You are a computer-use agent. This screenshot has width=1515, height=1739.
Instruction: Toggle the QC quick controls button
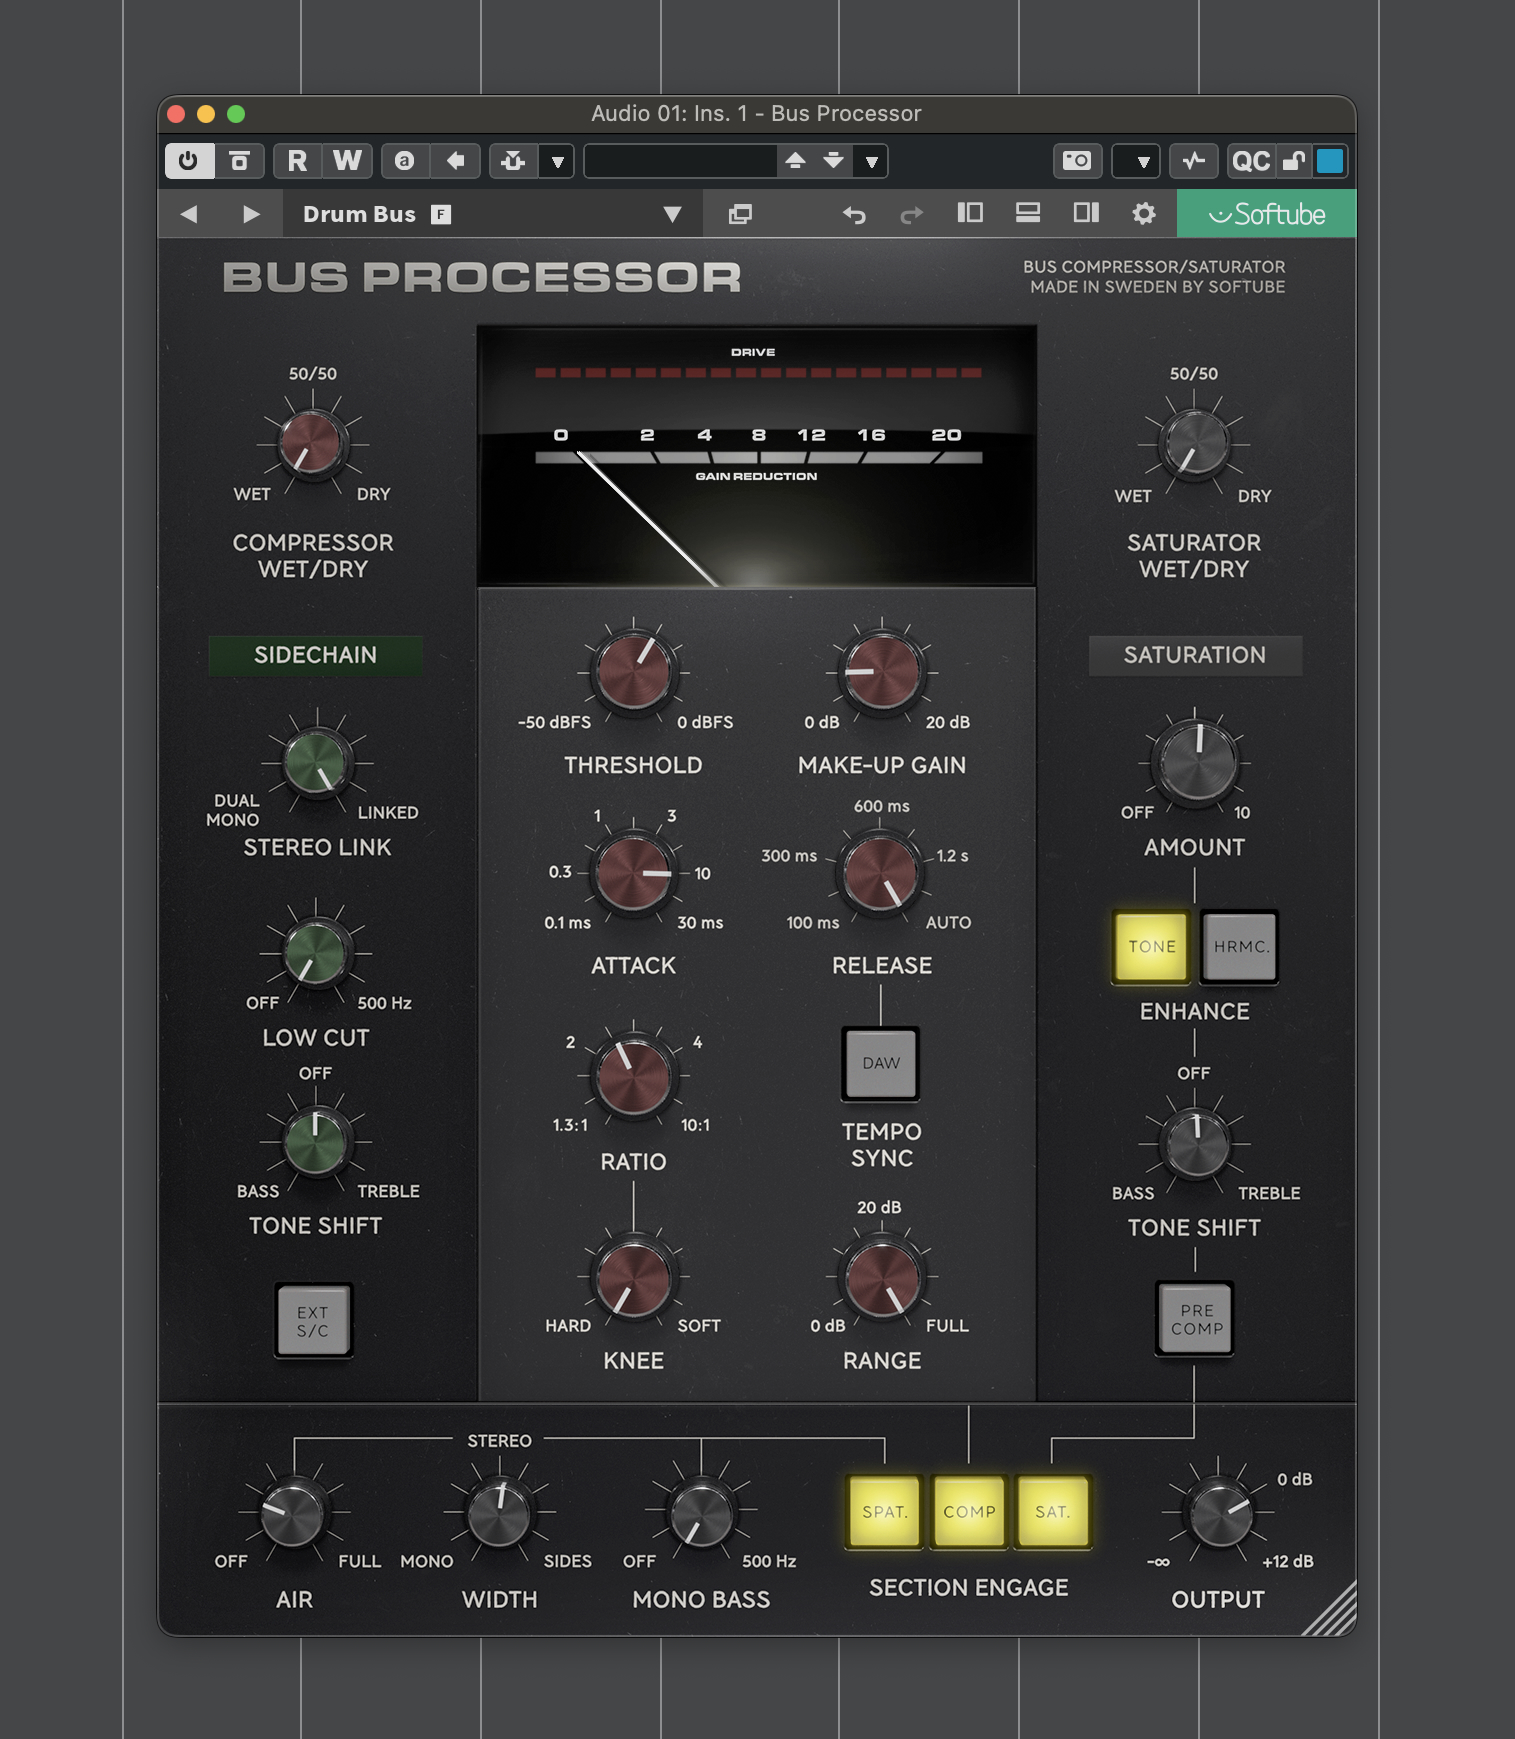point(1251,161)
